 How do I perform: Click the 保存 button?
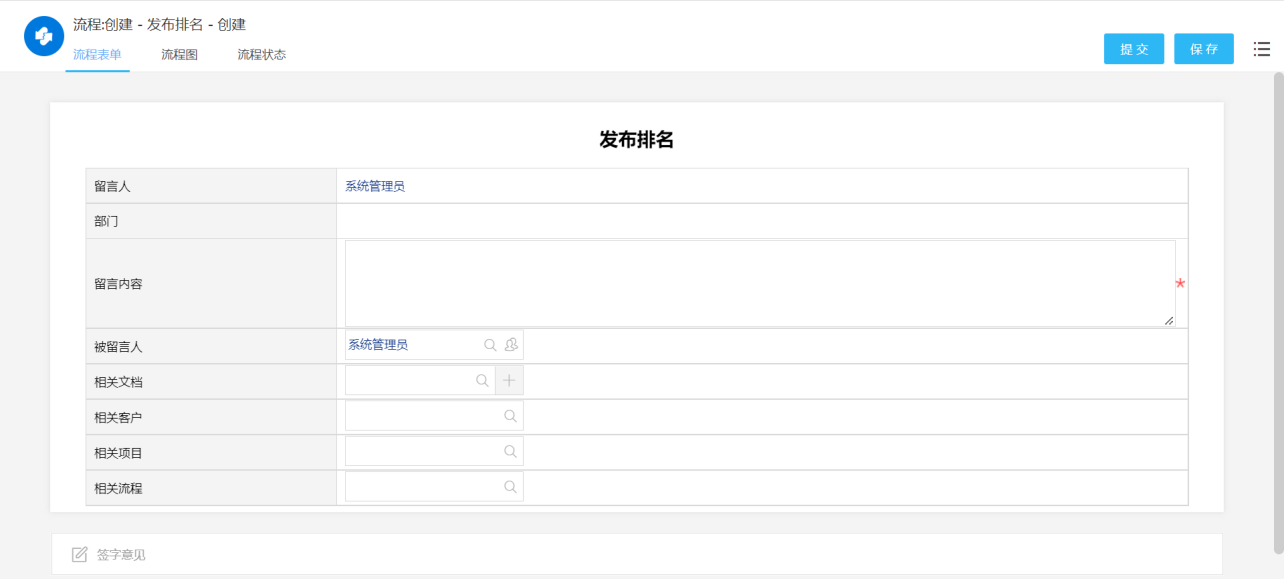tap(1204, 48)
